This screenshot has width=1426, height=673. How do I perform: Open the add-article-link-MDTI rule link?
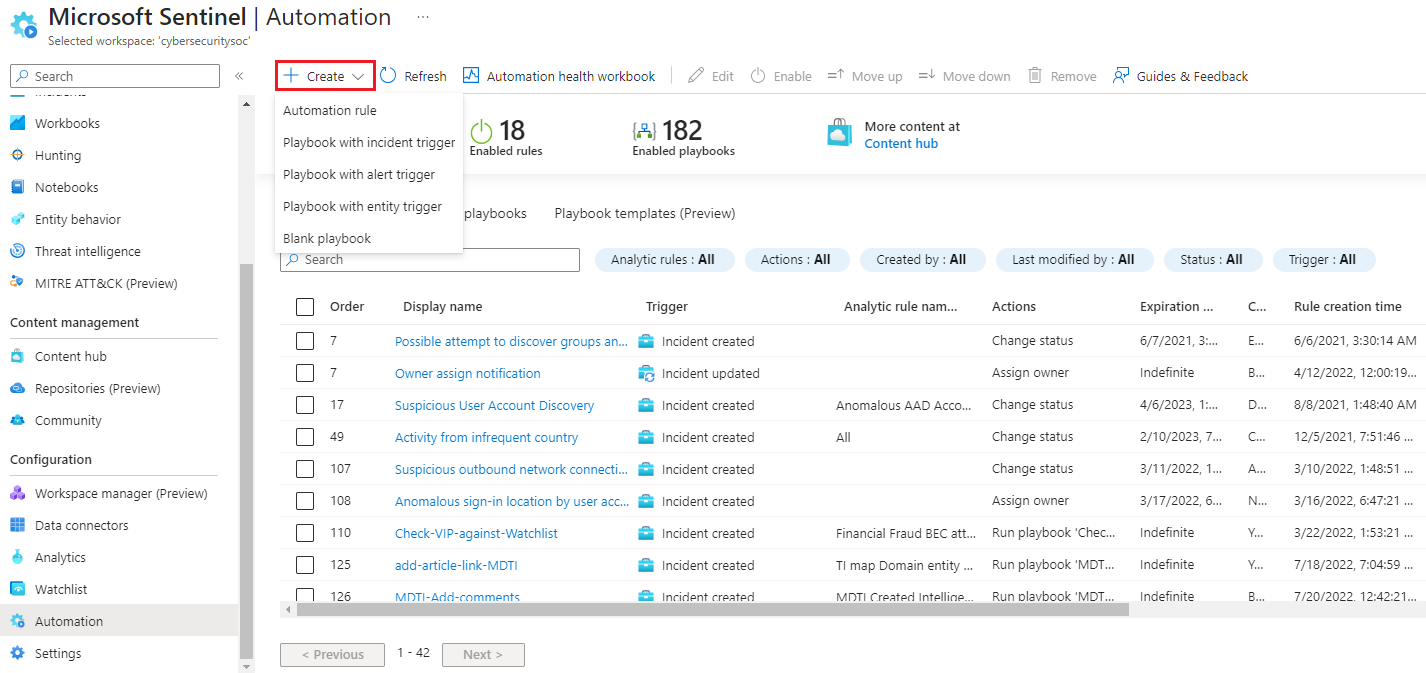[456, 565]
